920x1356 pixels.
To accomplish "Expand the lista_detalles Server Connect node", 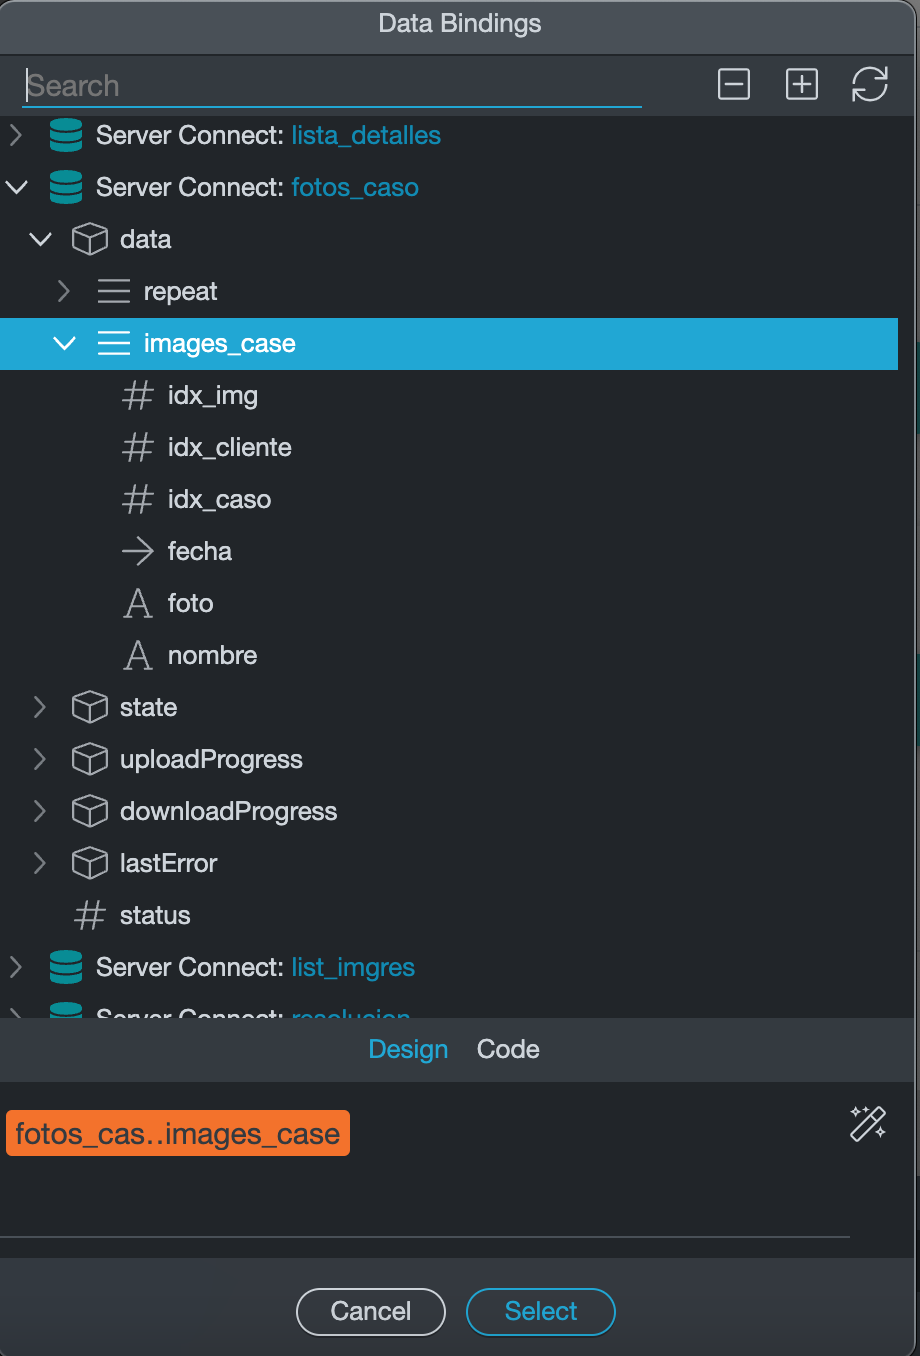I will [x=16, y=135].
